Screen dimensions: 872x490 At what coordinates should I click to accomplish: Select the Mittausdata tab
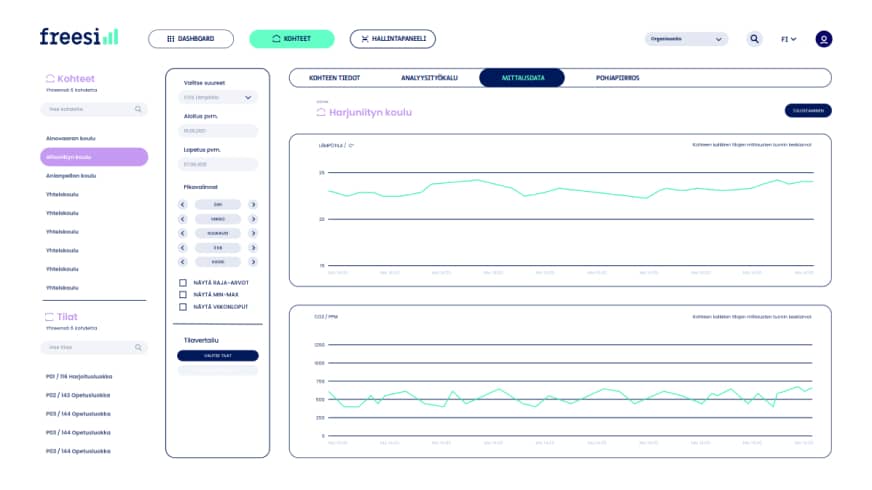point(522,78)
